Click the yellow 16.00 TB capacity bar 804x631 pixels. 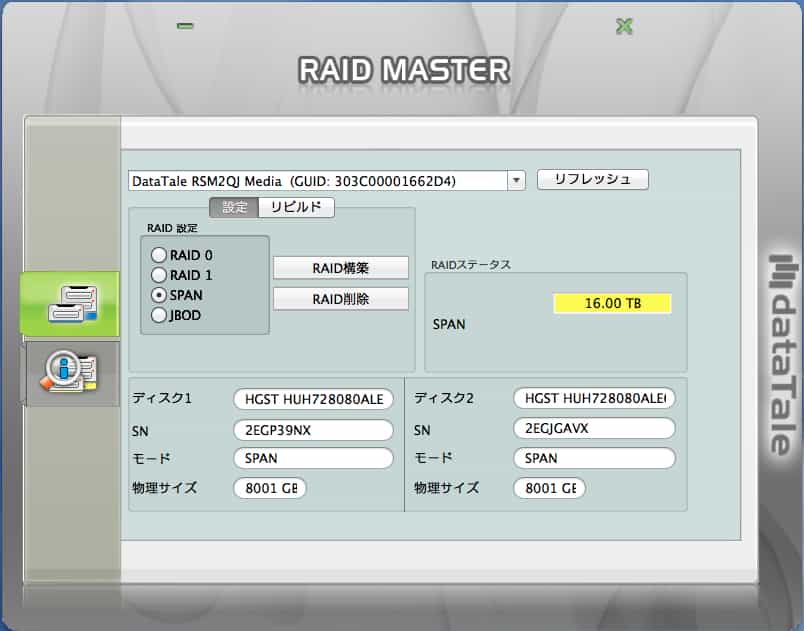tap(612, 303)
